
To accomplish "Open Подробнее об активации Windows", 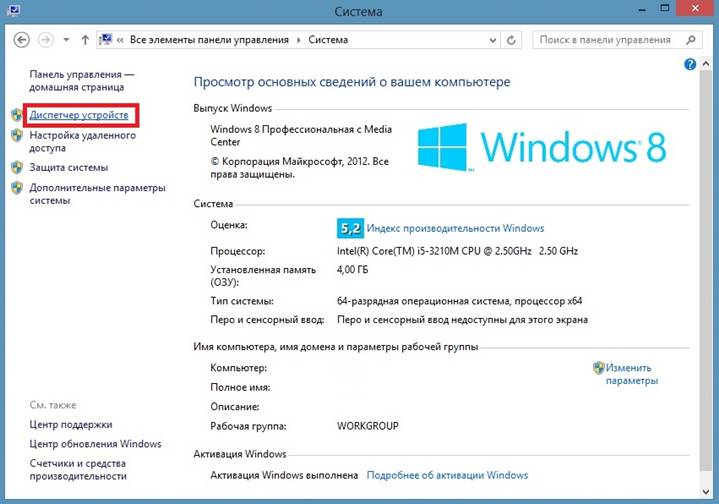I will pyautogui.click(x=447, y=475).
